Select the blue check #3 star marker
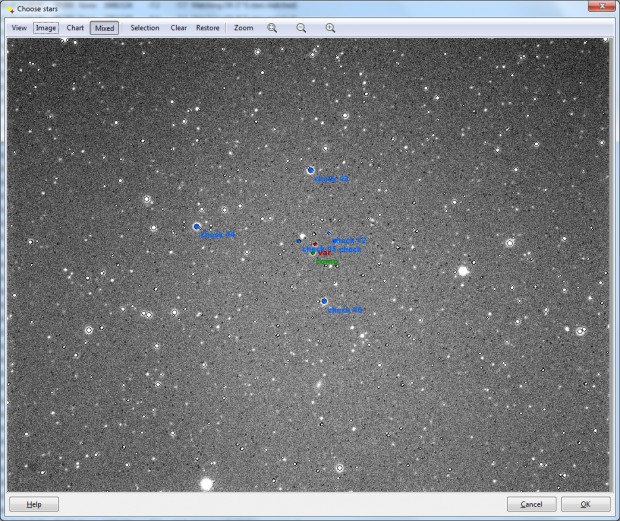Viewport: 620px width, 521px height. [x=310, y=170]
